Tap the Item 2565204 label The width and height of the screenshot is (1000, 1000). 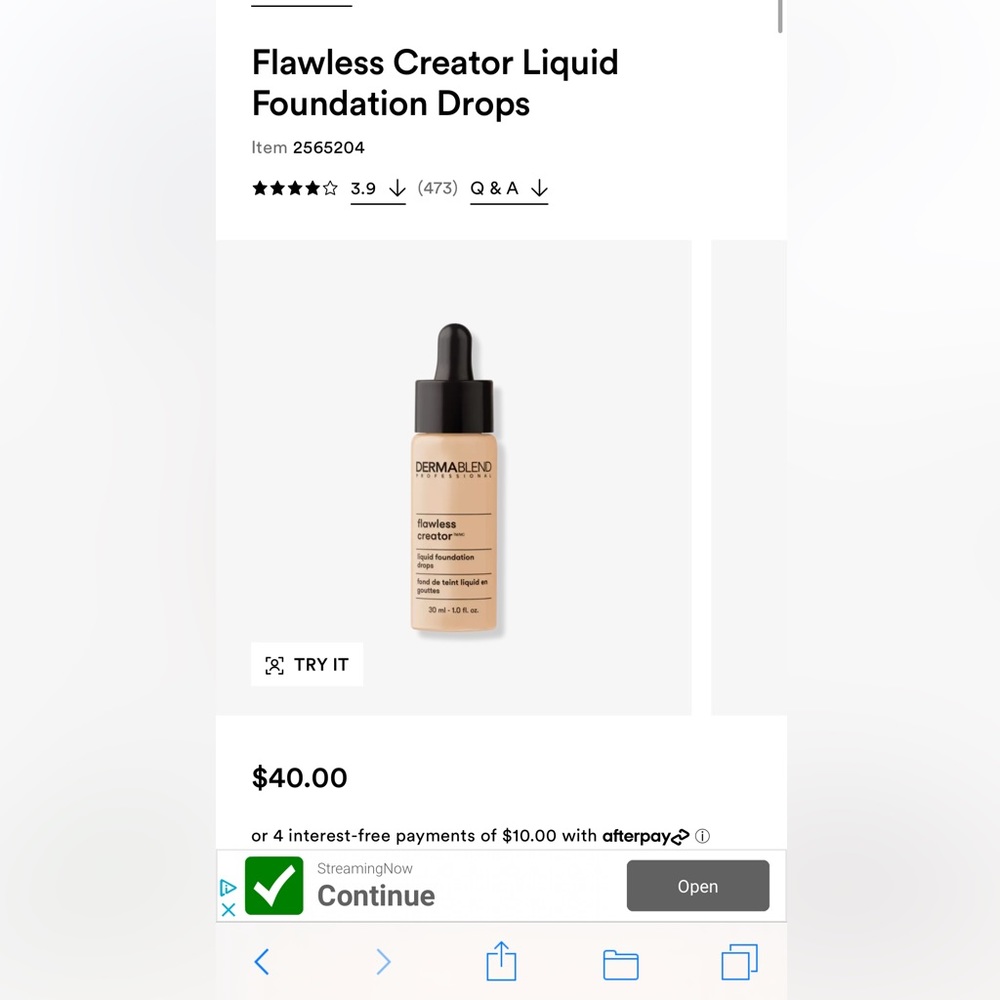[x=308, y=147]
